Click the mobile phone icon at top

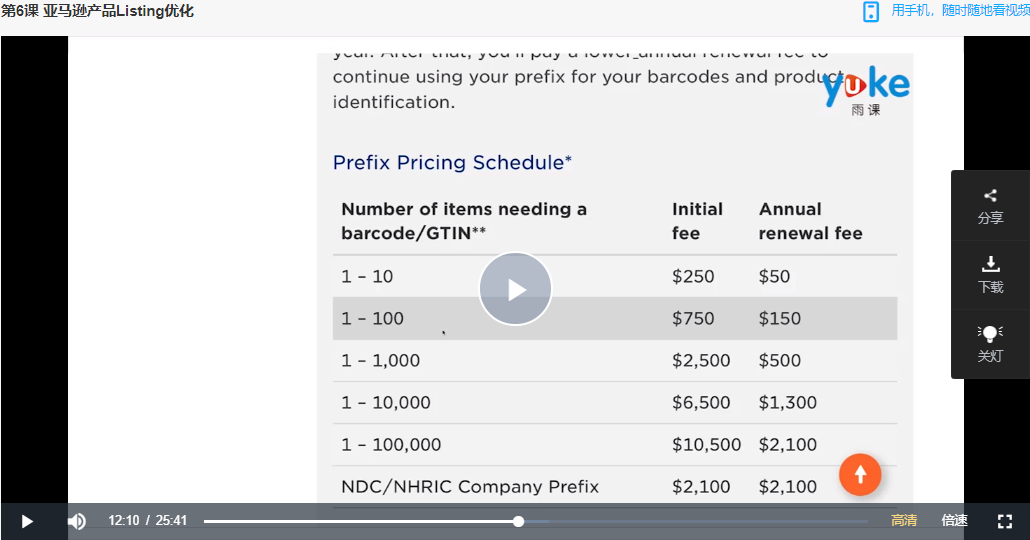871,12
